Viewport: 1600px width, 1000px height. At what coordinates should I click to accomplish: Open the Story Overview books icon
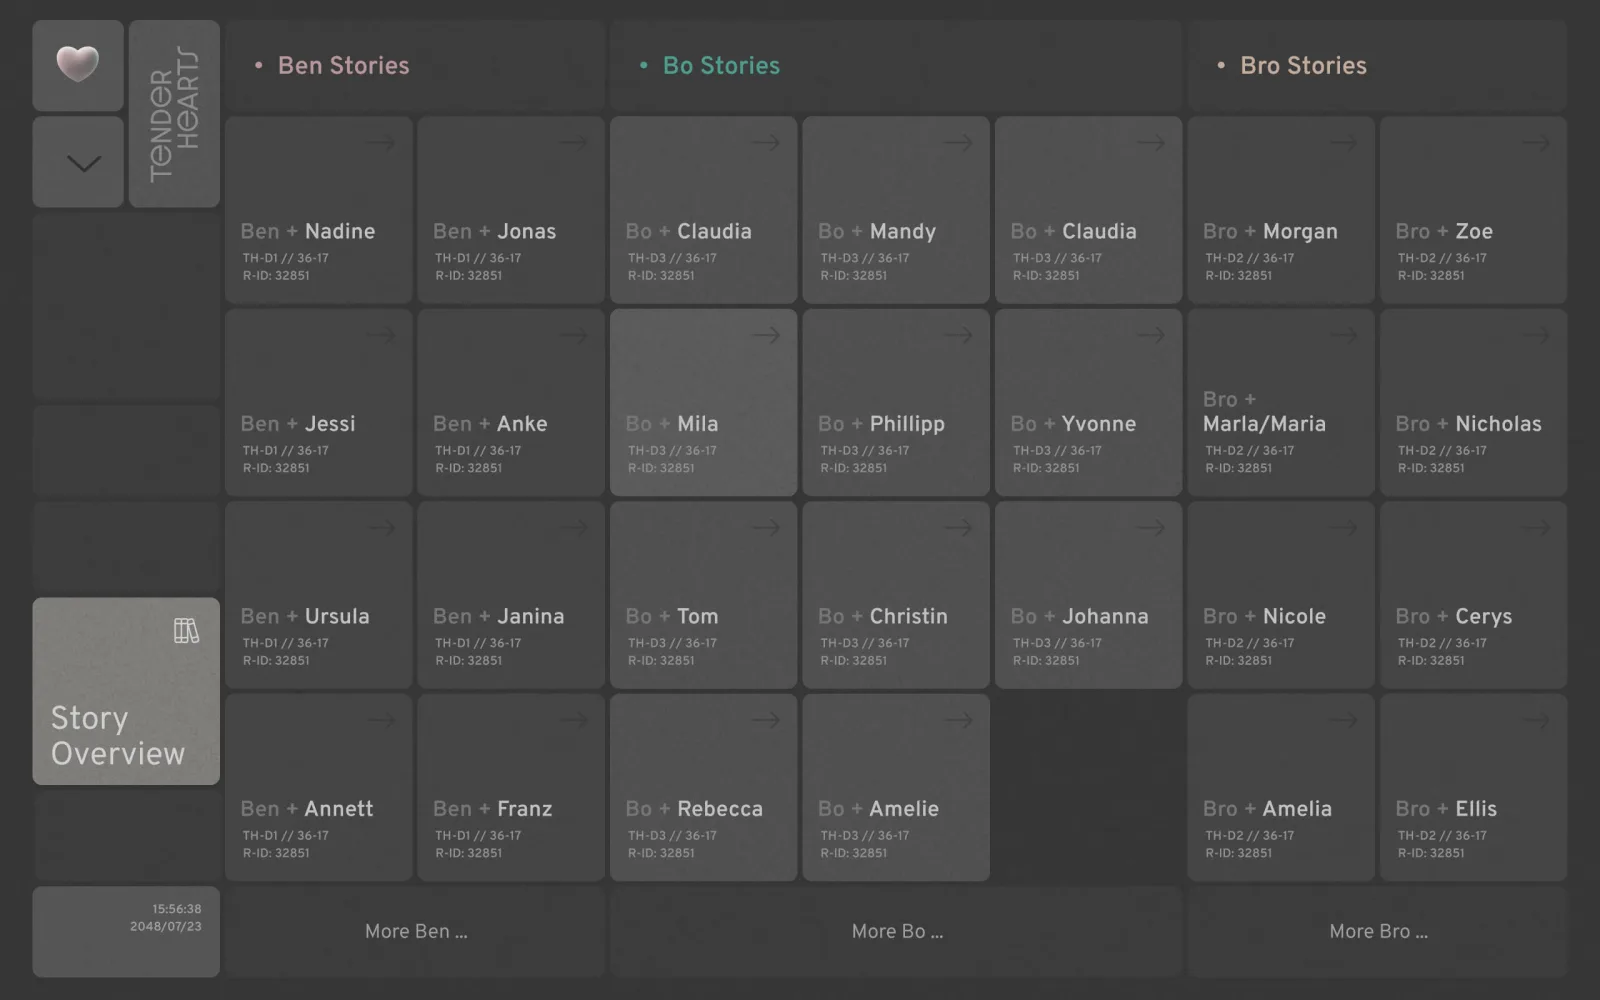(186, 631)
